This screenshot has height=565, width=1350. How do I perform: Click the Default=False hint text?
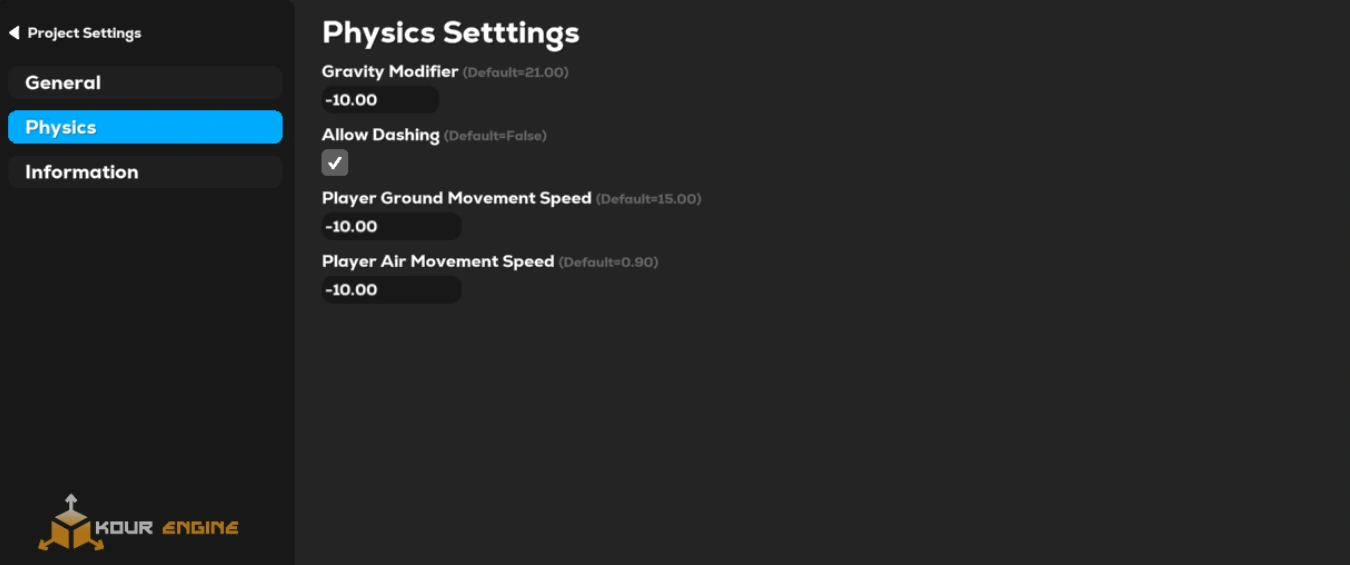click(x=495, y=136)
